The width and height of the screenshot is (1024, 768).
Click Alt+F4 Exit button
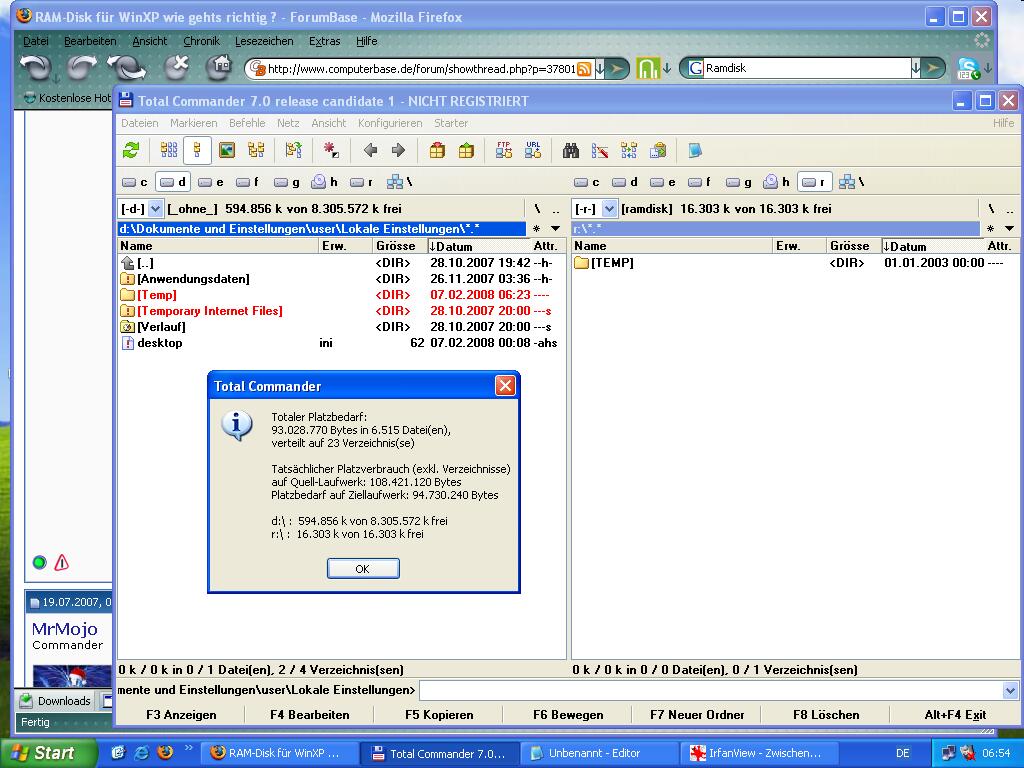pyautogui.click(x=955, y=715)
